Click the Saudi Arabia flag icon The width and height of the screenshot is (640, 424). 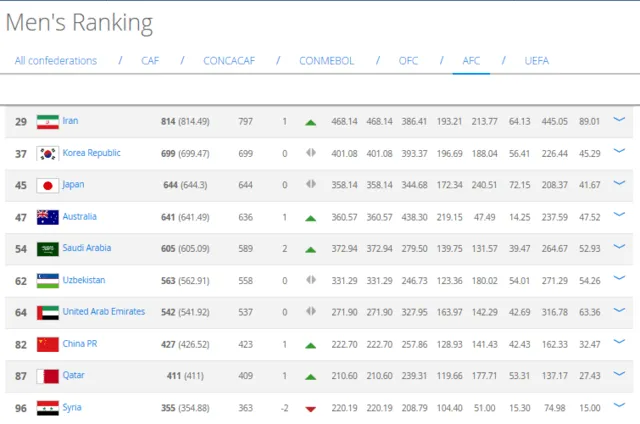(48, 249)
